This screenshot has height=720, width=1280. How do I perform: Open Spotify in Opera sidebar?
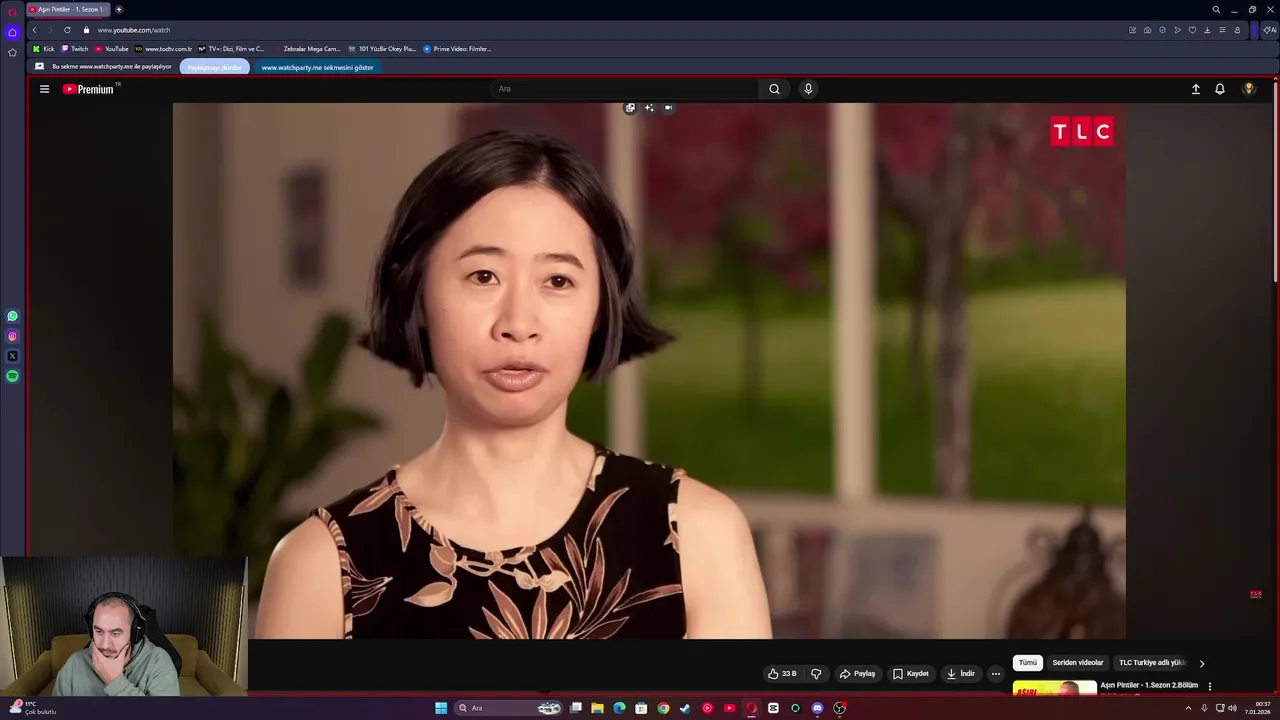tap(12, 376)
